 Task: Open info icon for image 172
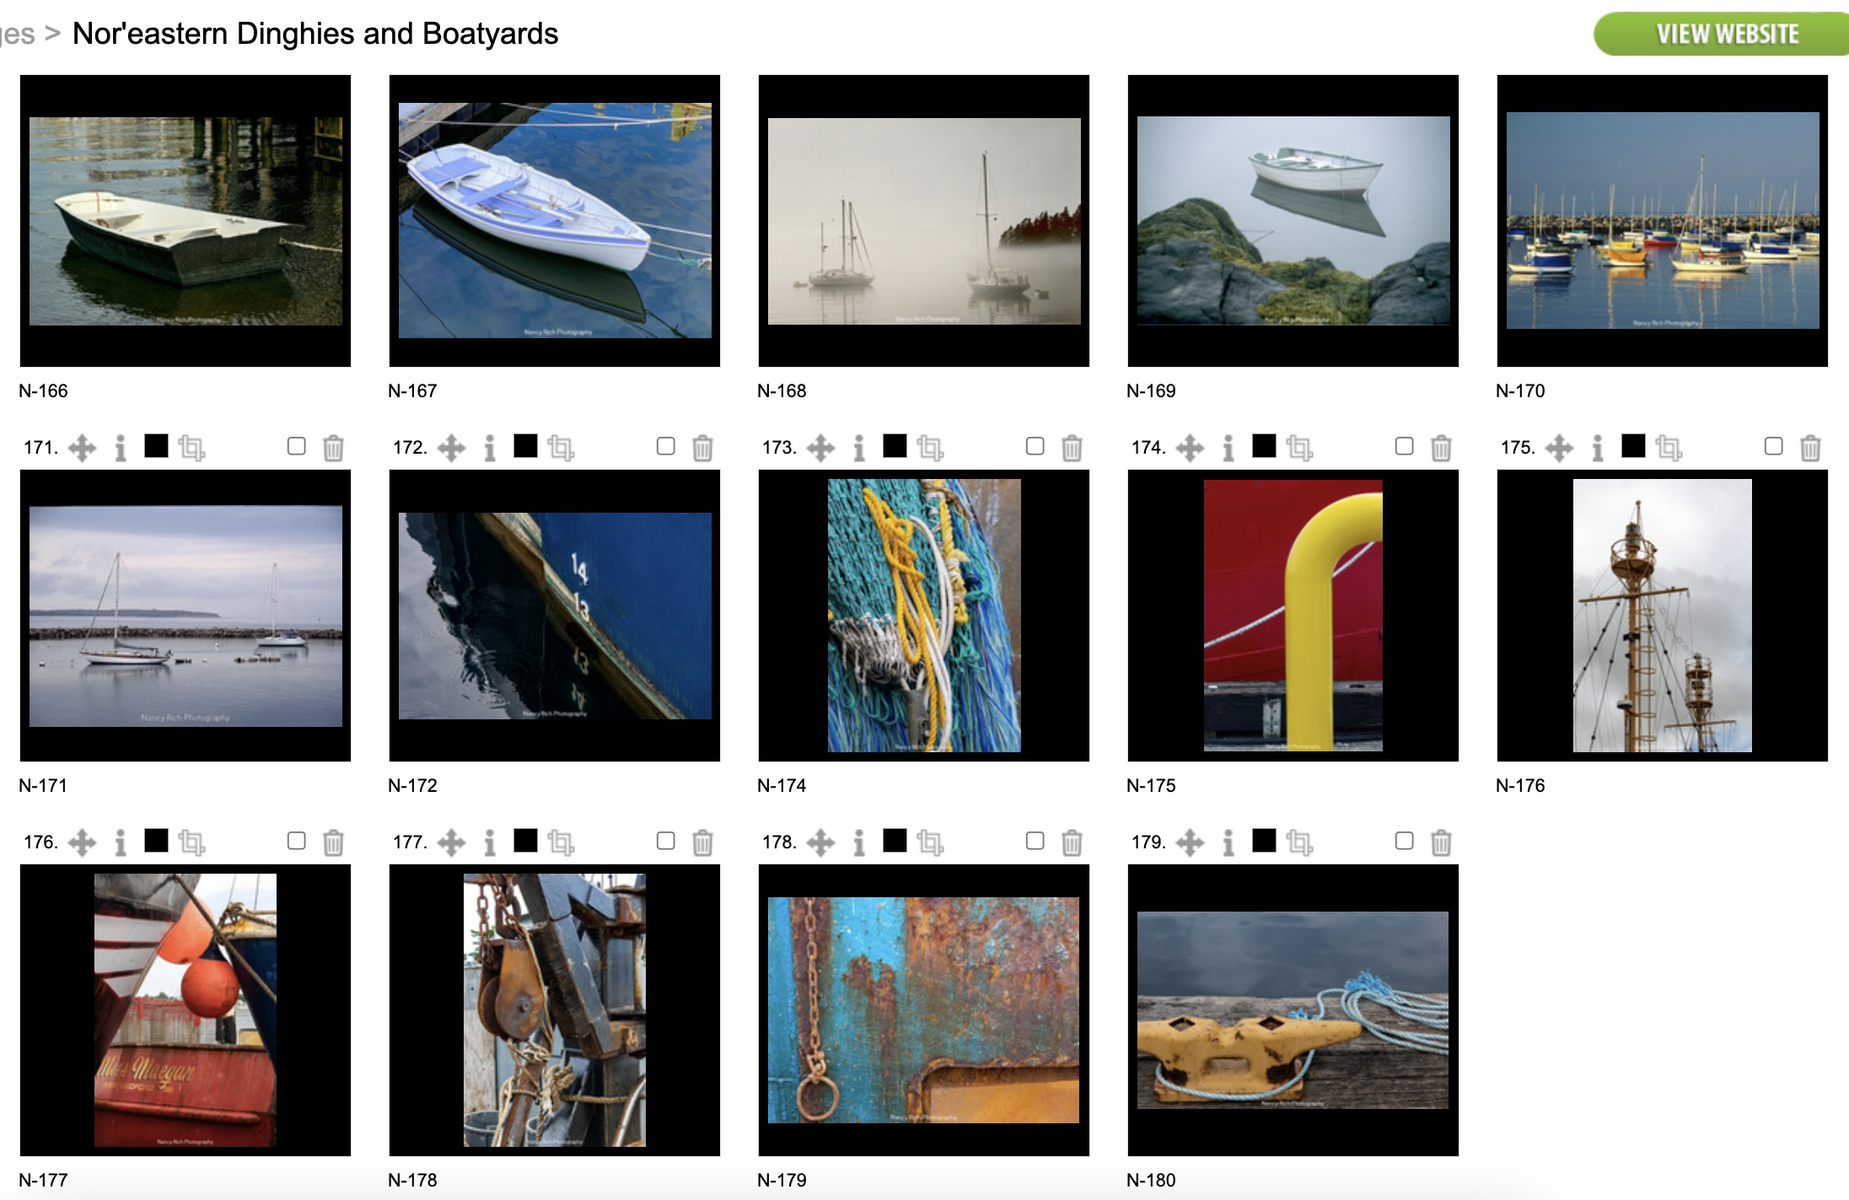490,448
